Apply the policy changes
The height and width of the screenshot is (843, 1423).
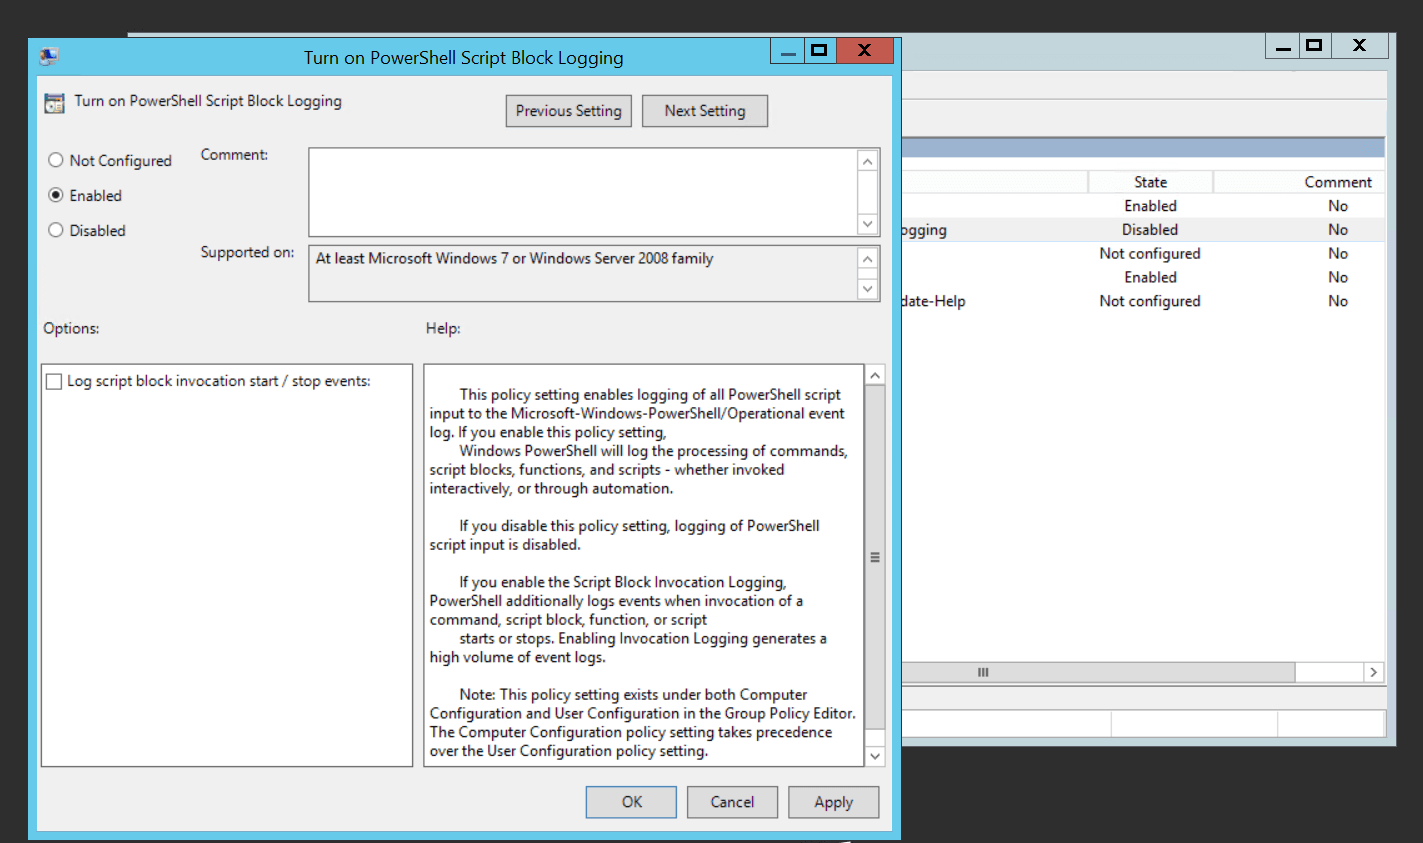tap(833, 802)
